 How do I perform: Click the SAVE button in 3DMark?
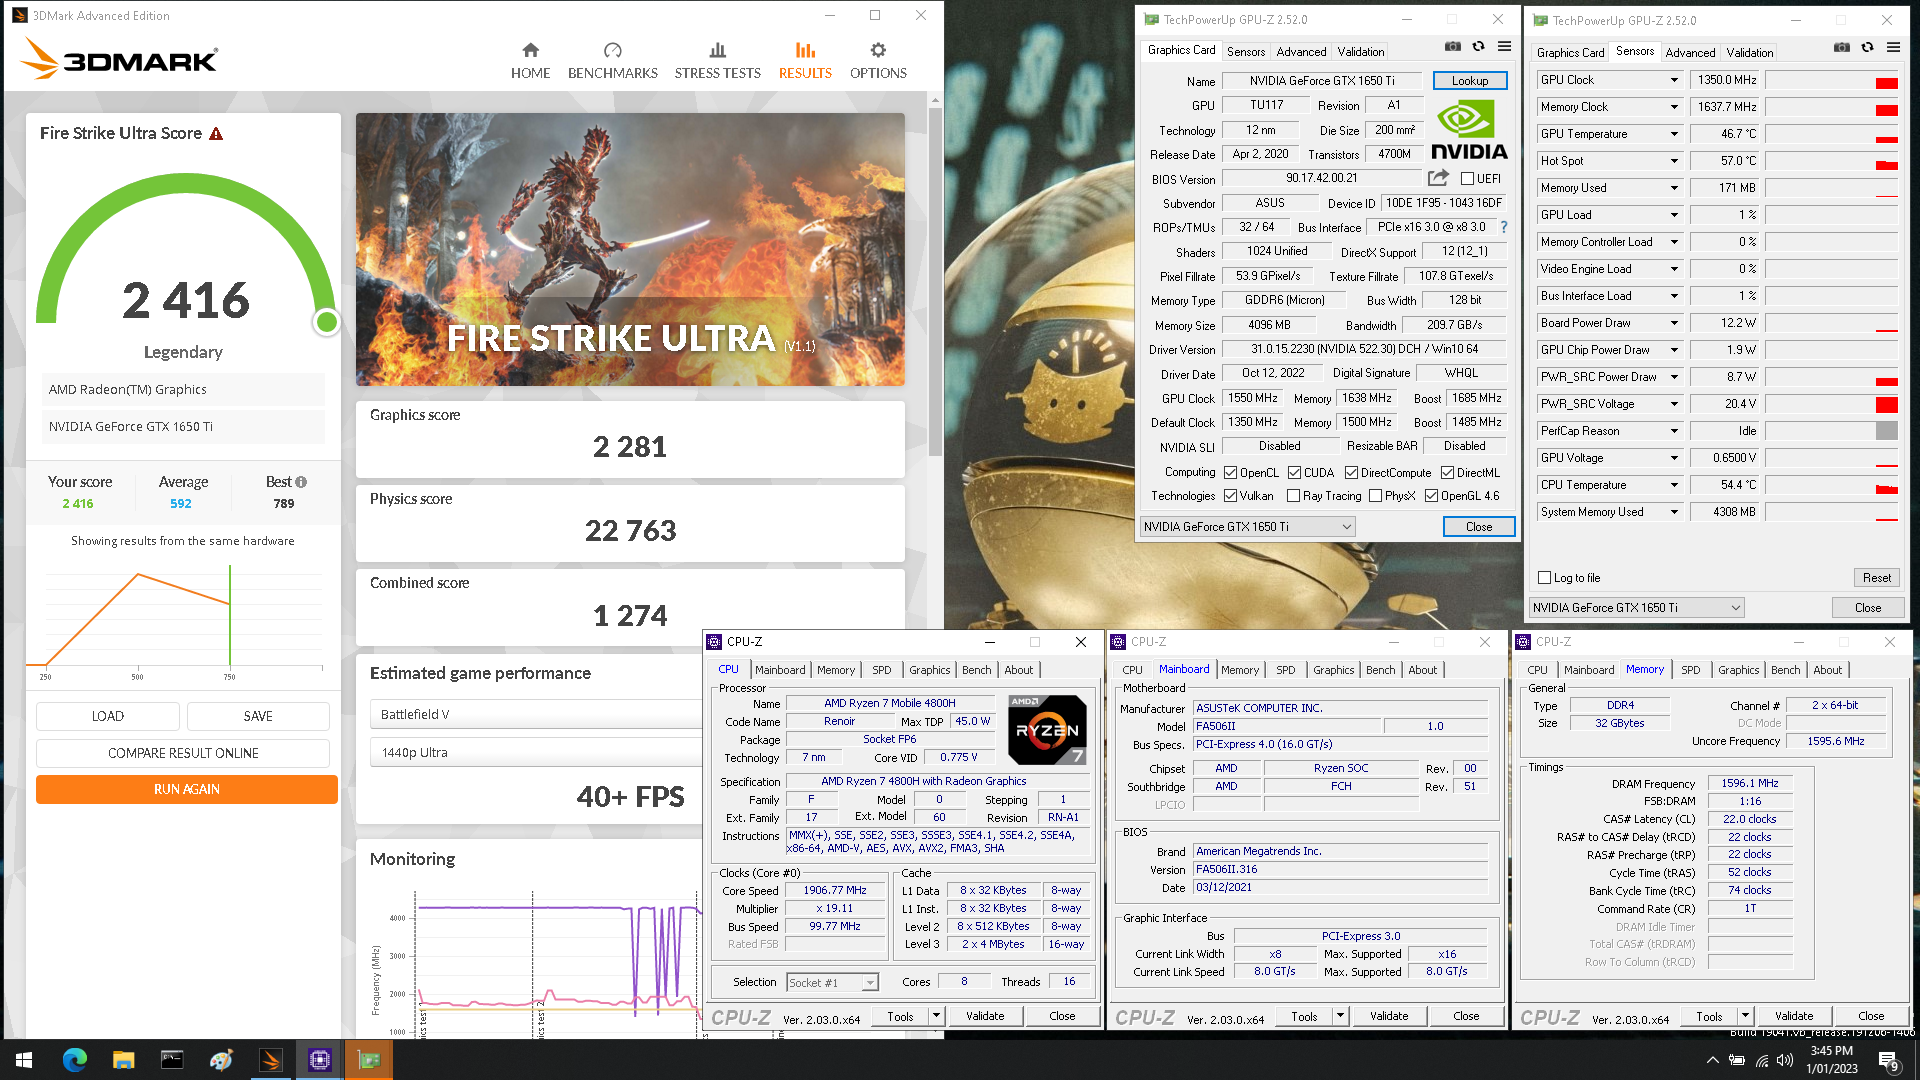tap(258, 716)
